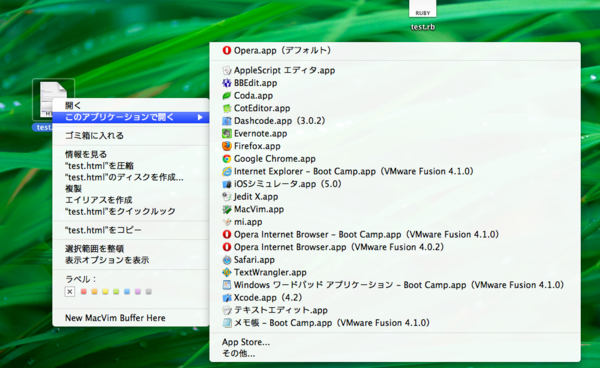Expand the このアプリケーションで開く submenu arrow

click(x=200, y=117)
